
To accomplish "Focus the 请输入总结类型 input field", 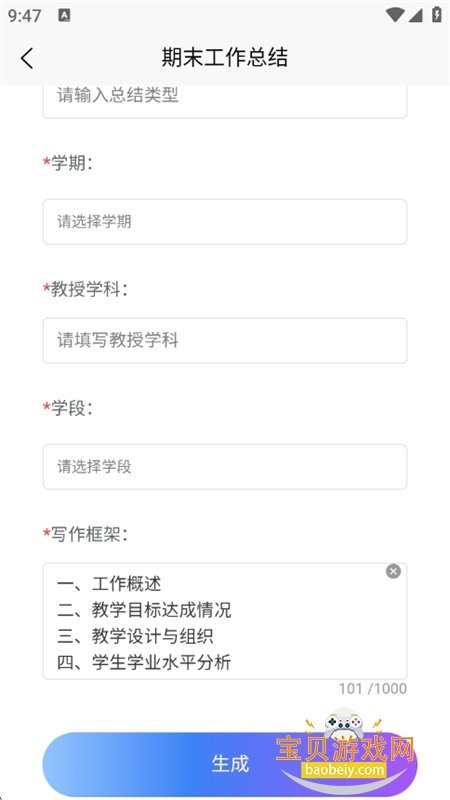I will pos(224,100).
